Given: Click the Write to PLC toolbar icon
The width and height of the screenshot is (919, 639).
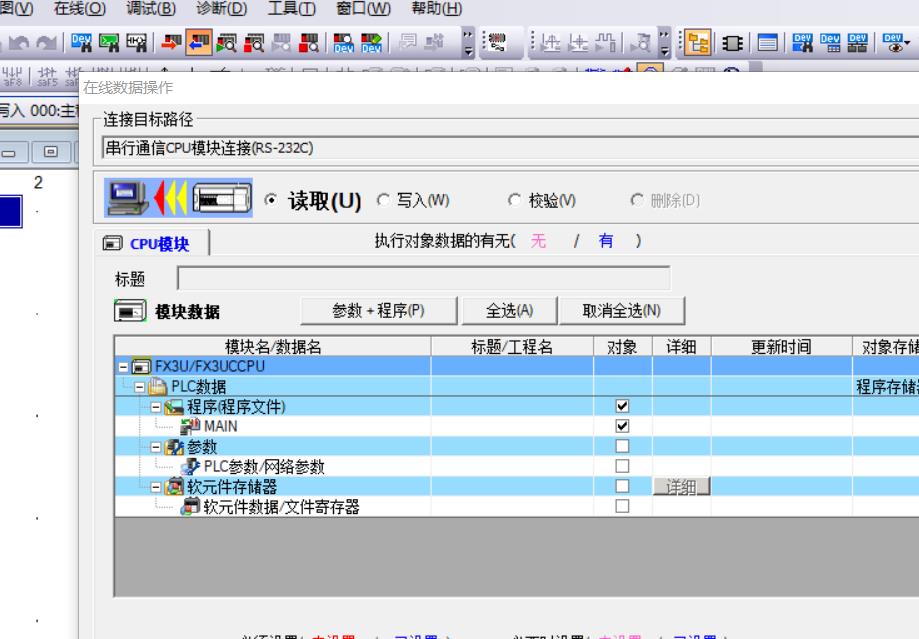Looking at the screenshot, I should (x=172, y=43).
